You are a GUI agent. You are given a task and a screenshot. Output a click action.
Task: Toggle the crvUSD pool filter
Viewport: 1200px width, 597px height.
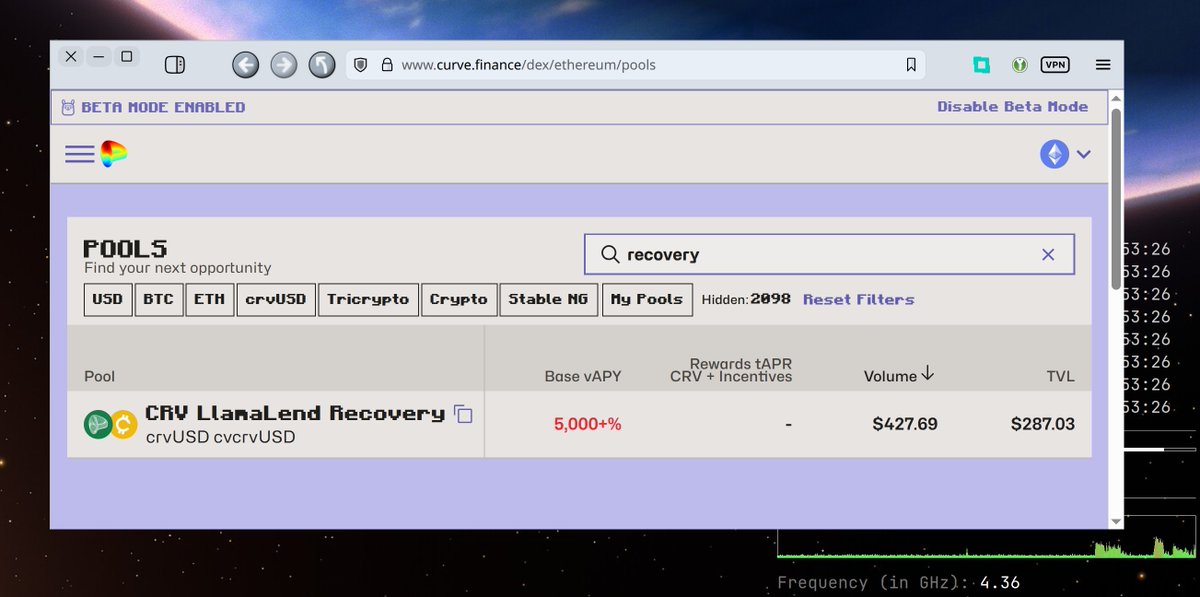pyautogui.click(x=277, y=299)
